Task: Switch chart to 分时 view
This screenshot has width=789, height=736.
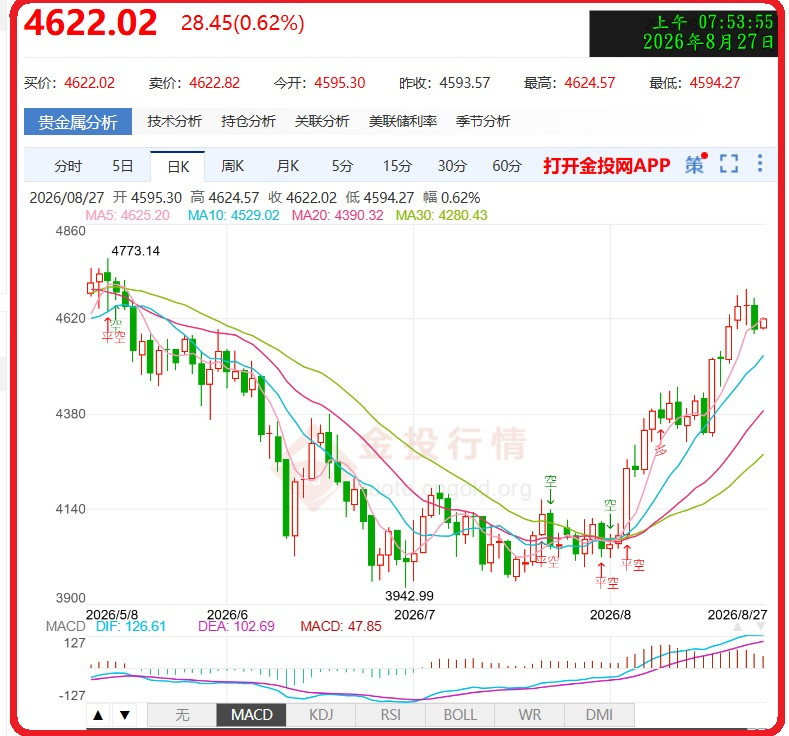Action: click(x=68, y=166)
